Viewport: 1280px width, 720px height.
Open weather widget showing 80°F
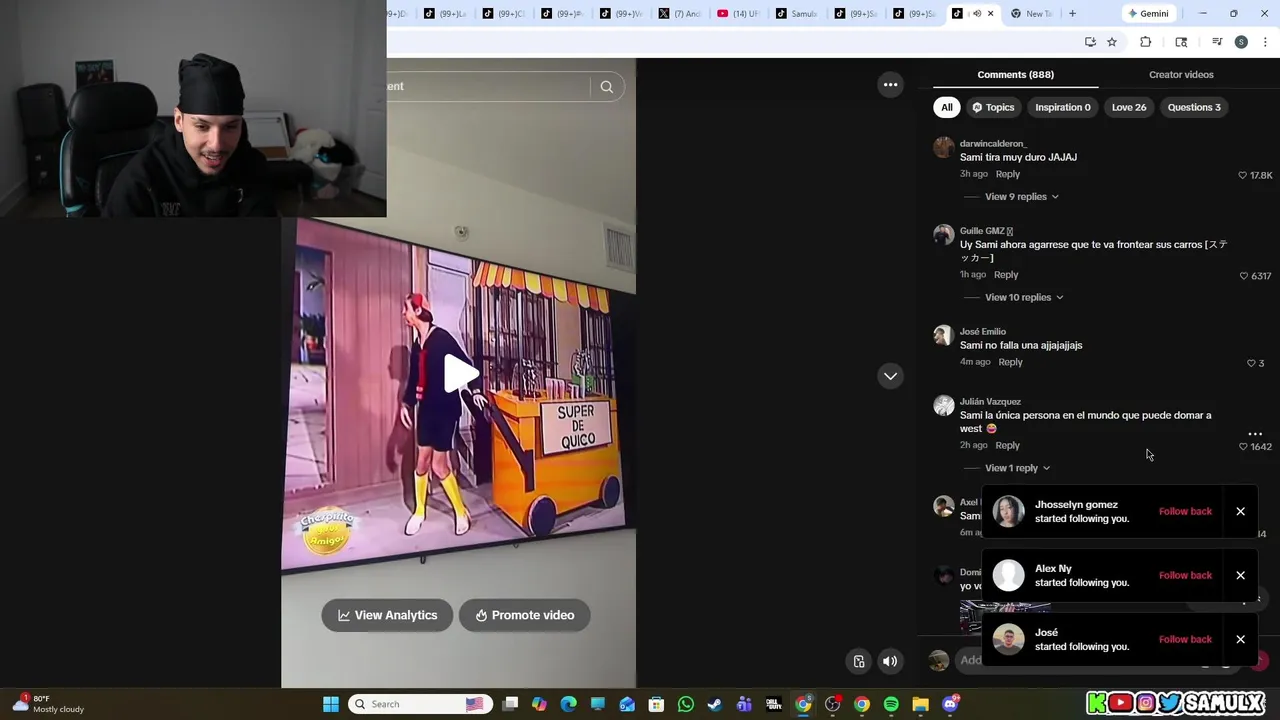click(x=48, y=704)
